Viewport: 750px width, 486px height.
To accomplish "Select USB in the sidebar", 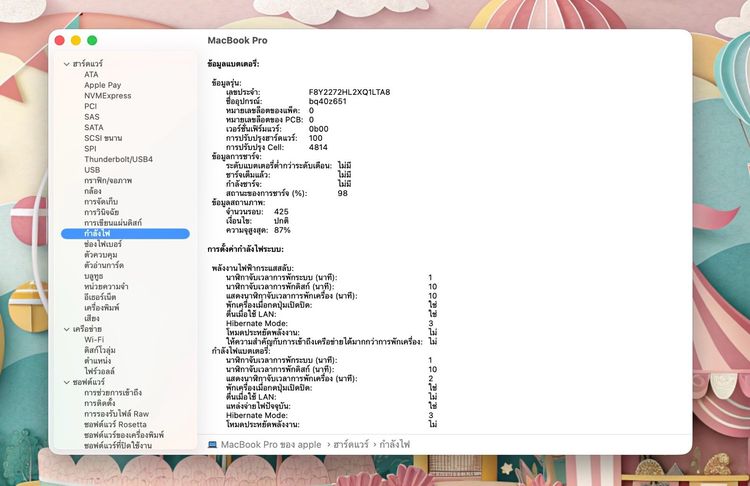I will click(x=92, y=170).
